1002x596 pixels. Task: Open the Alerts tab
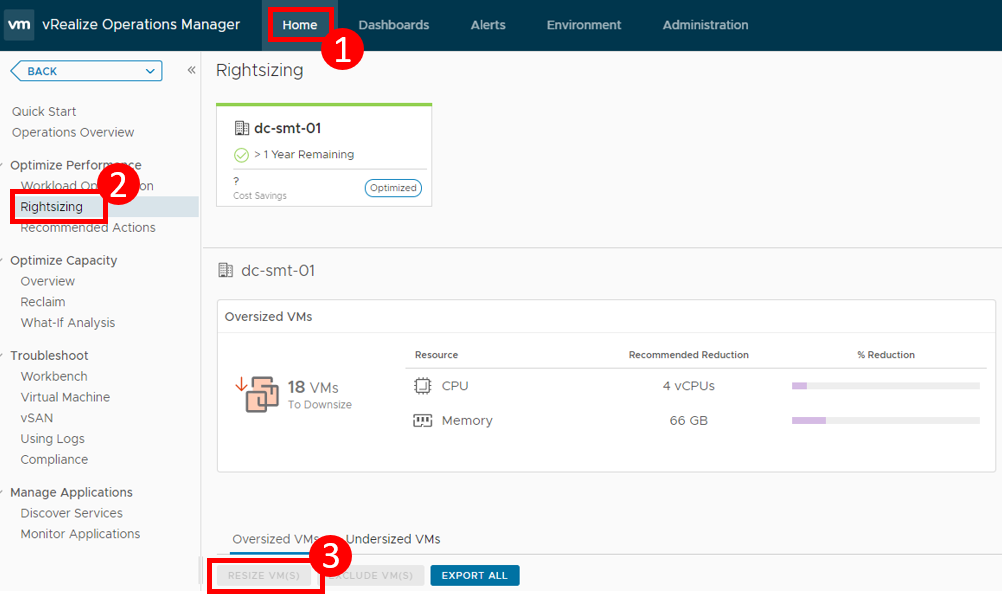488,25
